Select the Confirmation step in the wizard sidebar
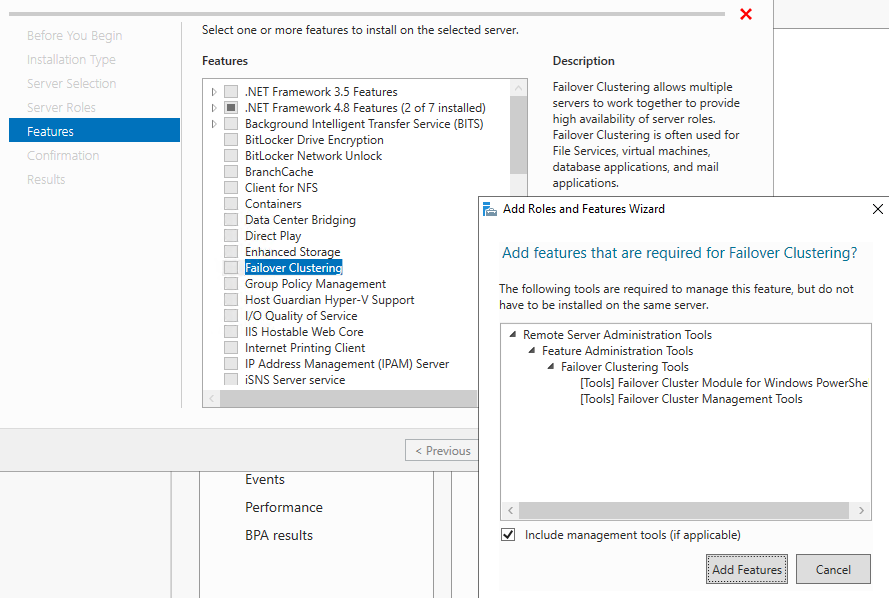Viewport: 889px width, 598px height. (63, 155)
